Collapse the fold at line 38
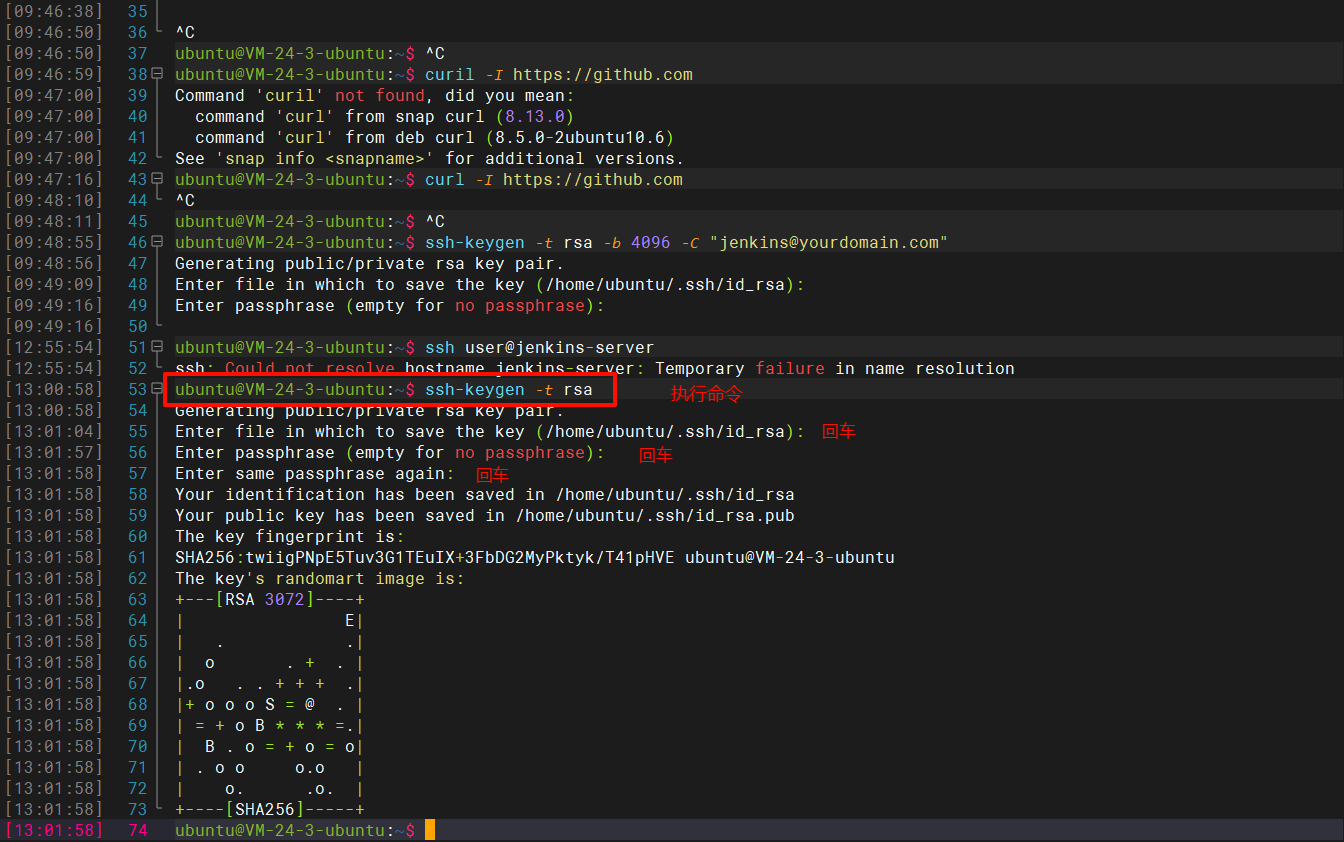 (157, 74)
